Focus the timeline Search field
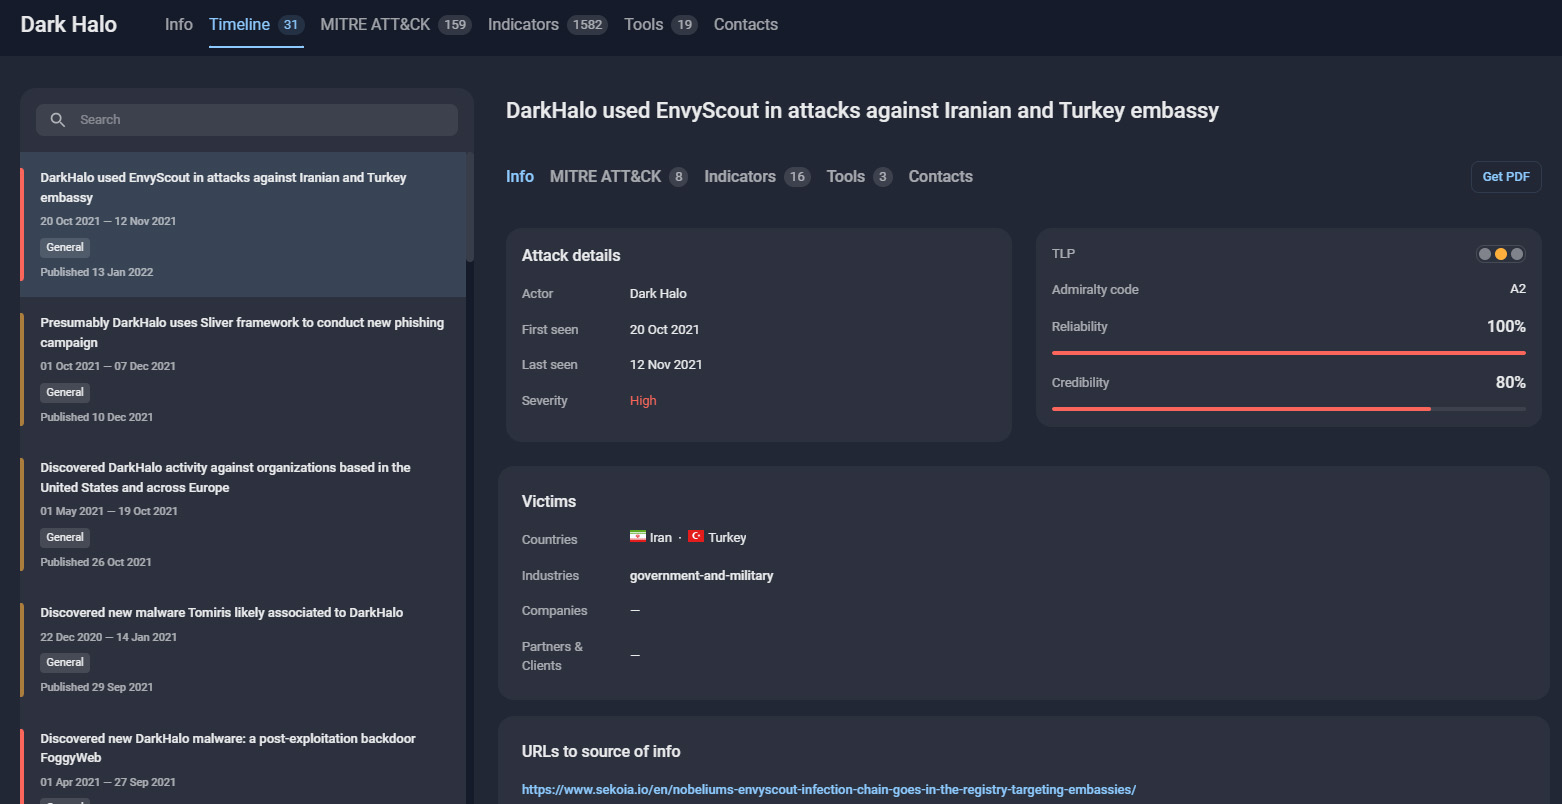Image resolution: width=1562 pixels, height=804 pixels. (260, 120)
